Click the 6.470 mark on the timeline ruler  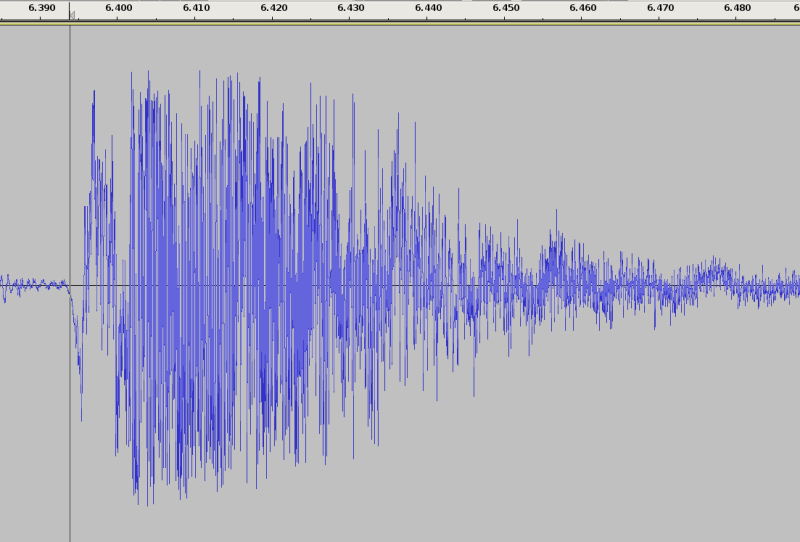coord(660,8)
